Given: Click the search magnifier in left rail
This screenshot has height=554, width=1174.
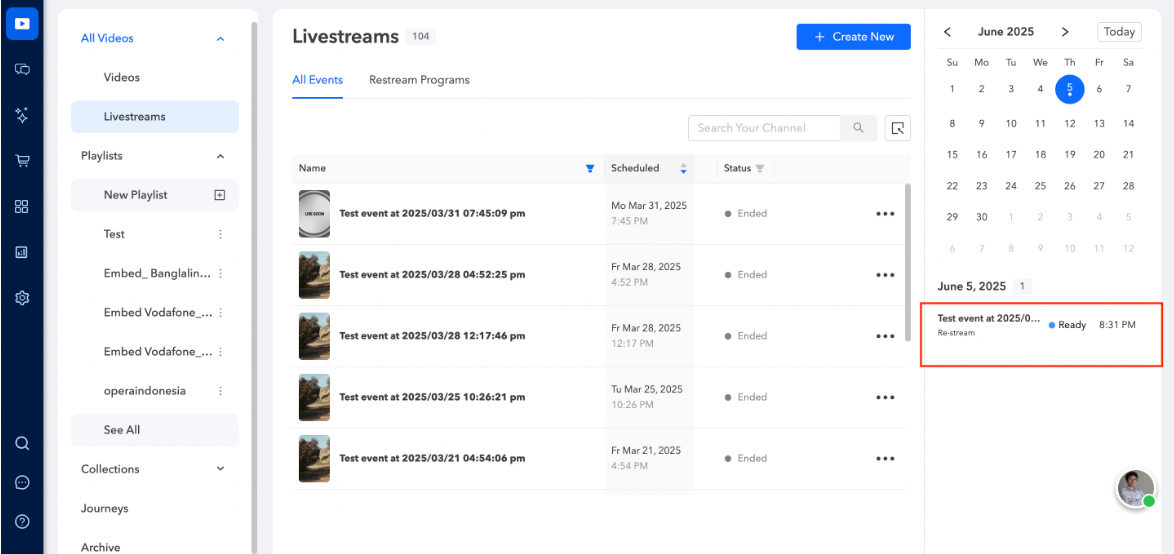Looking at the screenshot, I should (22, 443).
